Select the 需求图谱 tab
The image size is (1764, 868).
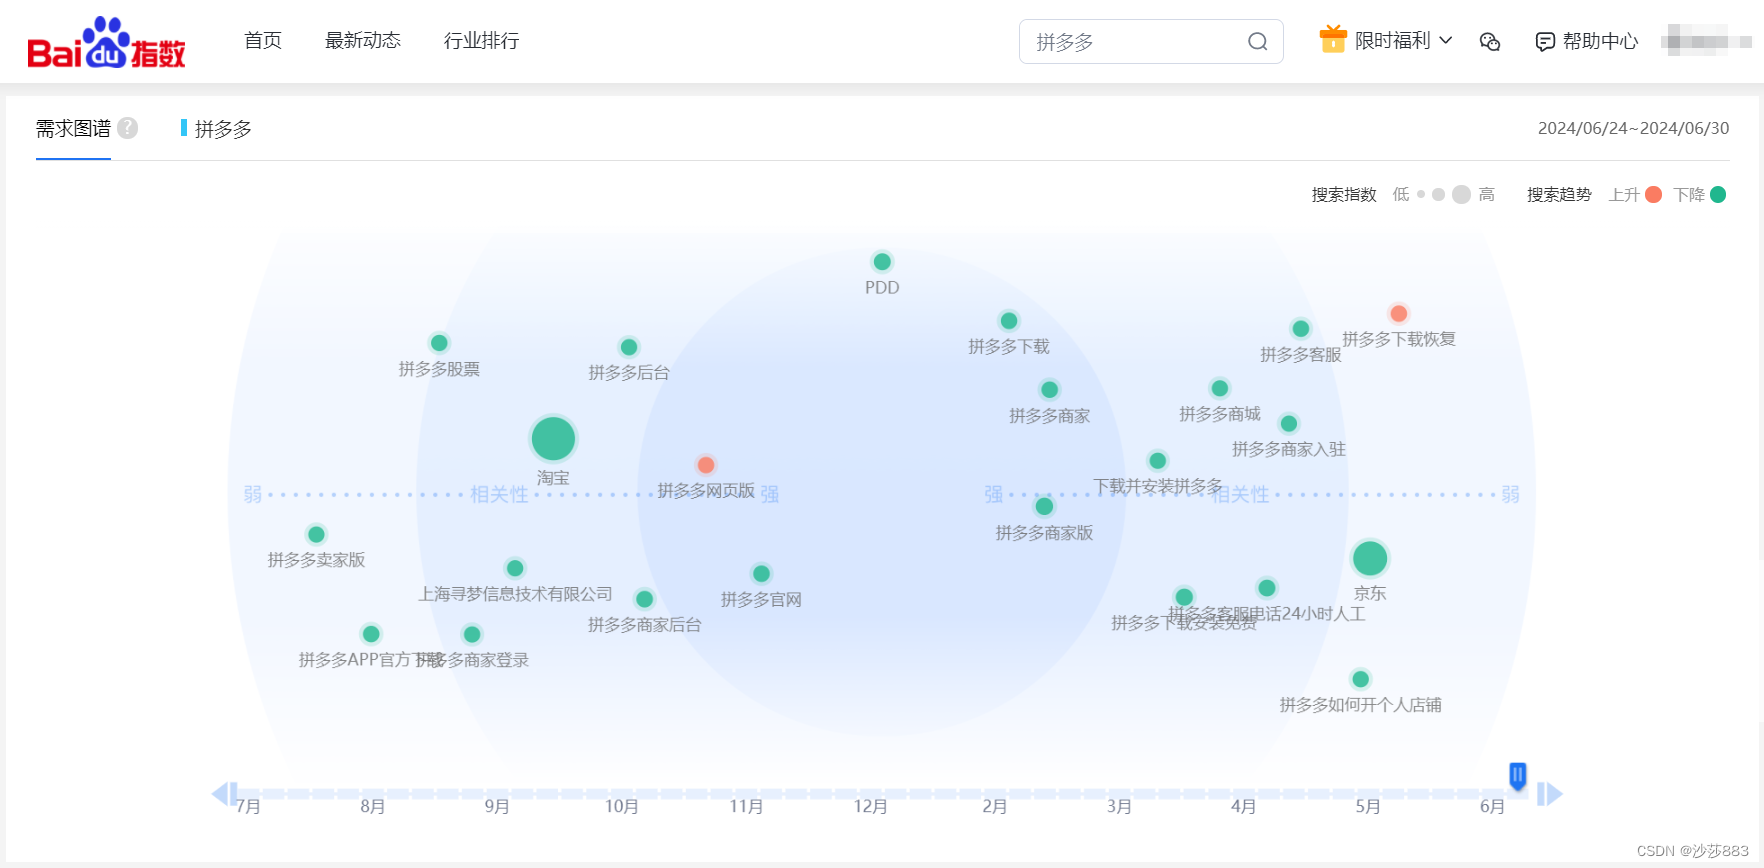[73, 129]
